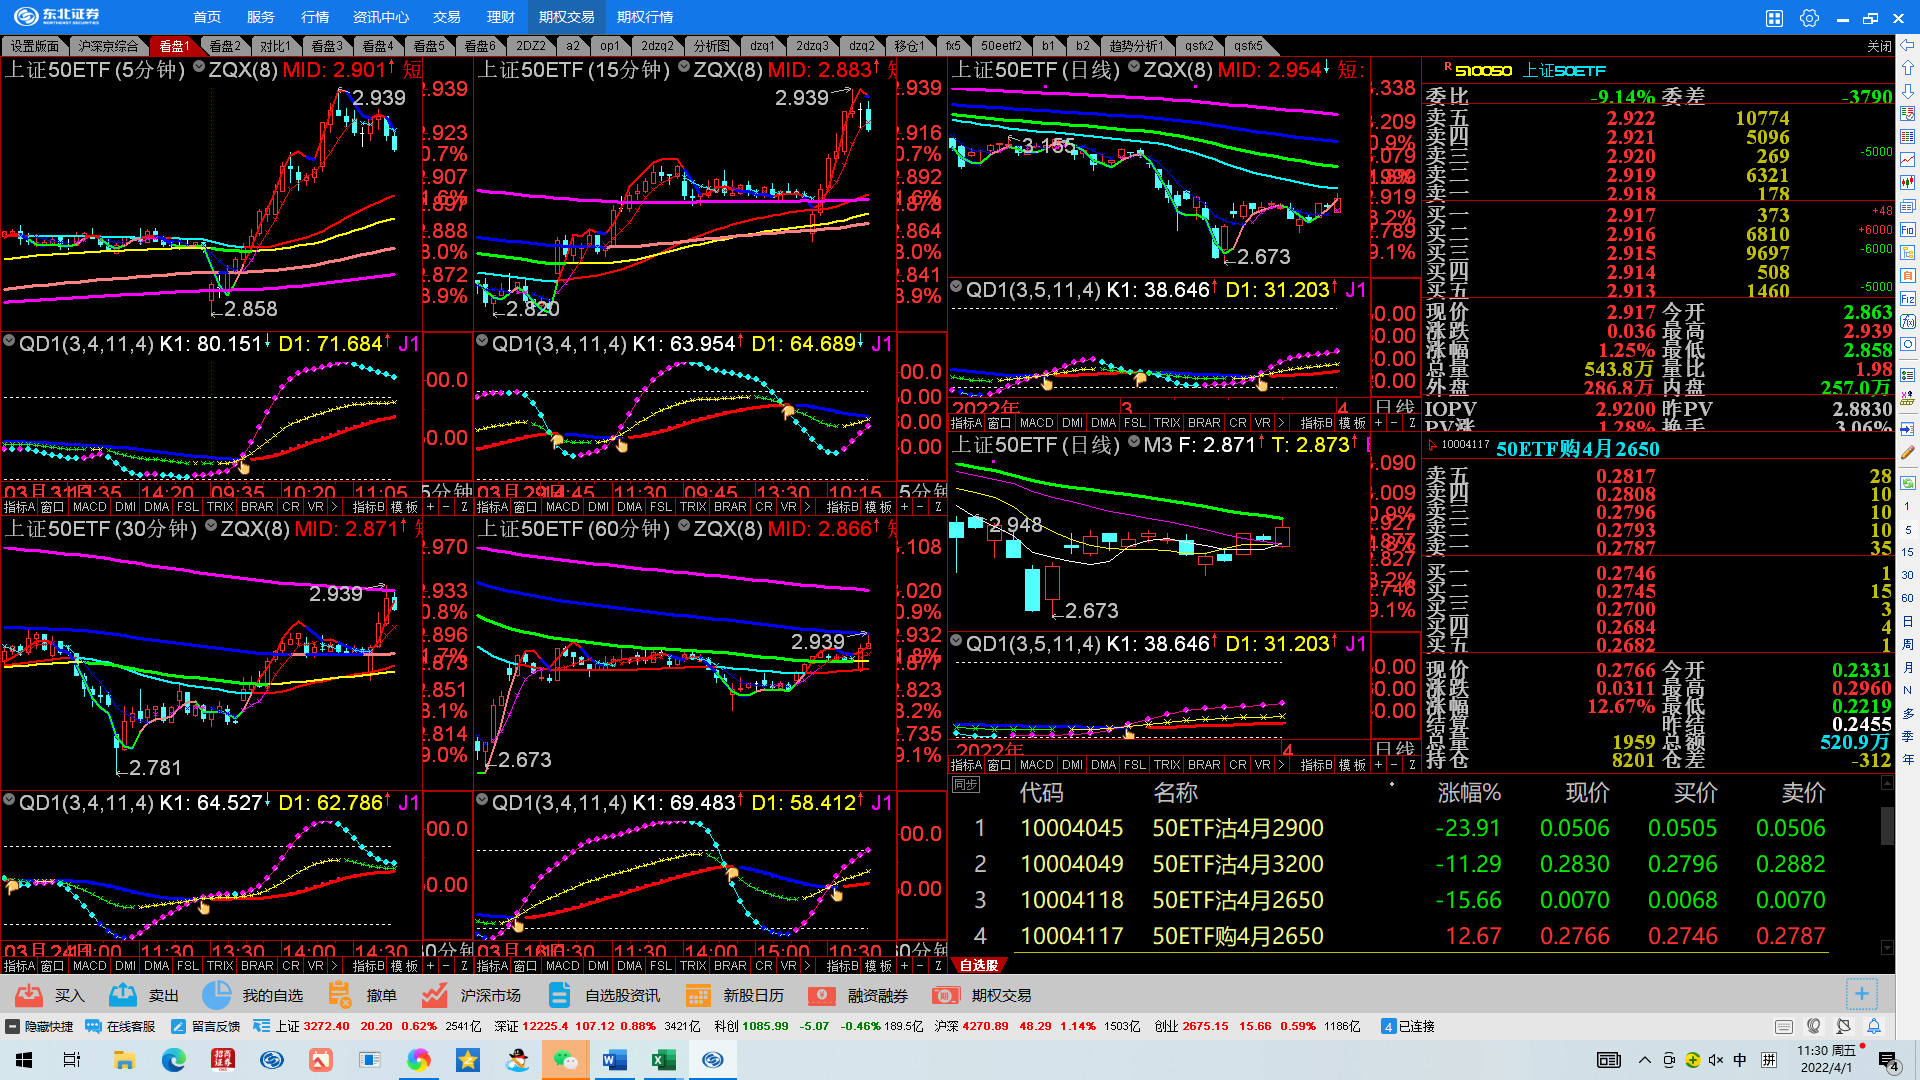Switch to the 看盘2 tab

tap(225, 46)
